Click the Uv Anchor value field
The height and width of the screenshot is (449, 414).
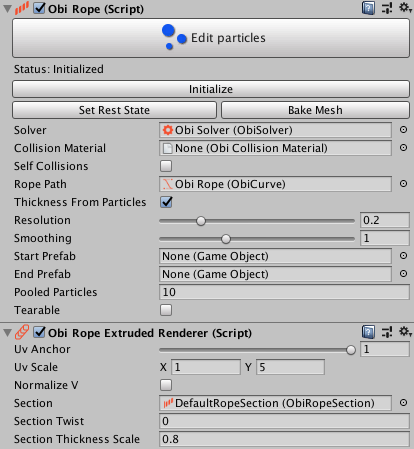(385, 349)
